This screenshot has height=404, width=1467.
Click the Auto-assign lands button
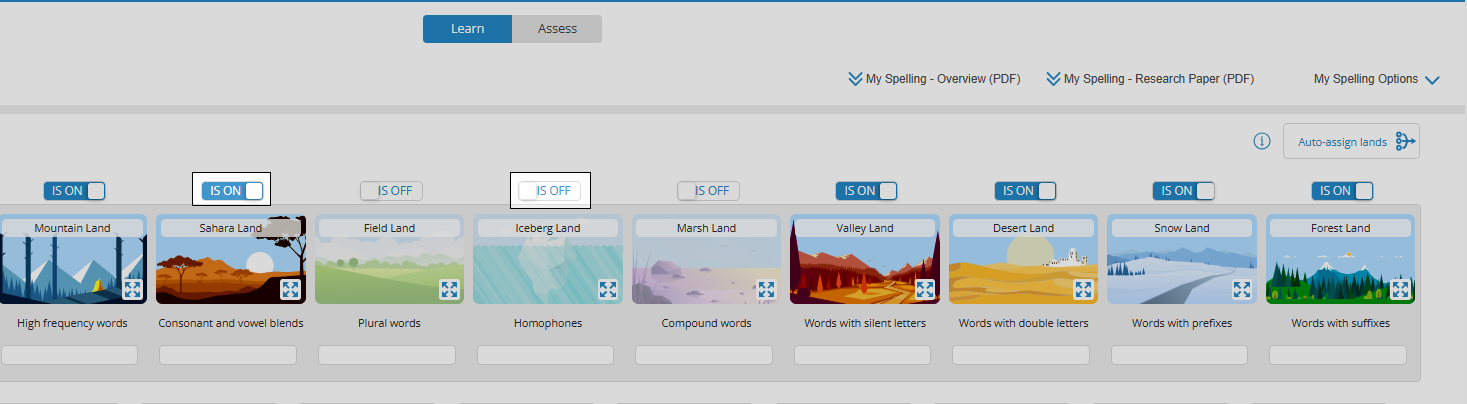[1351, 142]
